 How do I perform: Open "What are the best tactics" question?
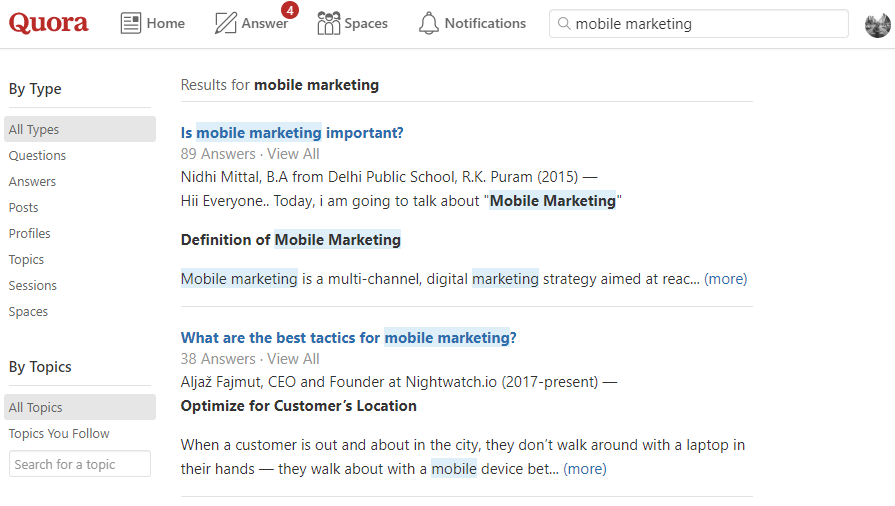pyautogui.click(x=348, y=338)
